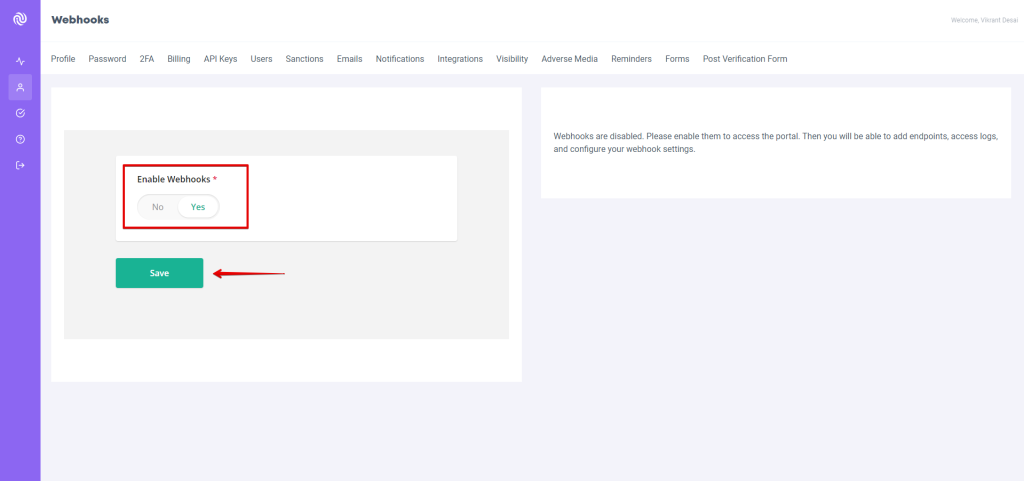Switch to the Profile tab
Viewport: 1024px width, 481px height.
pos(63,59)
